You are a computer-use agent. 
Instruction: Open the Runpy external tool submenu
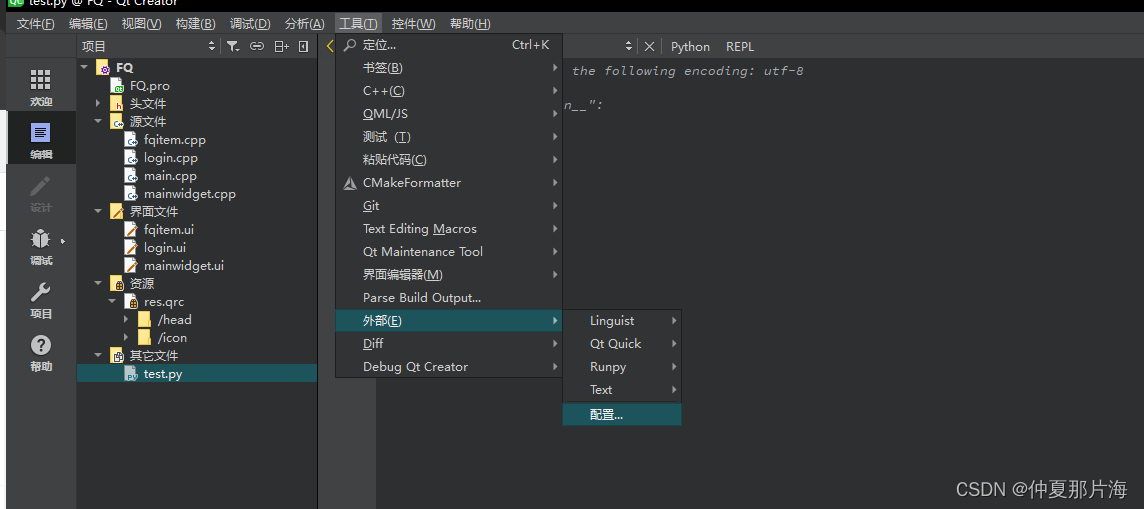point(622,367)
